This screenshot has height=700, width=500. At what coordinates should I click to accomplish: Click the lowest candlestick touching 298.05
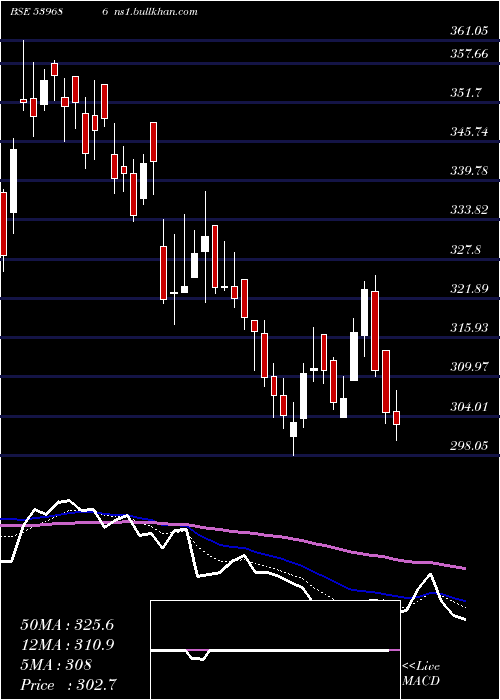[x=293, y=429]
